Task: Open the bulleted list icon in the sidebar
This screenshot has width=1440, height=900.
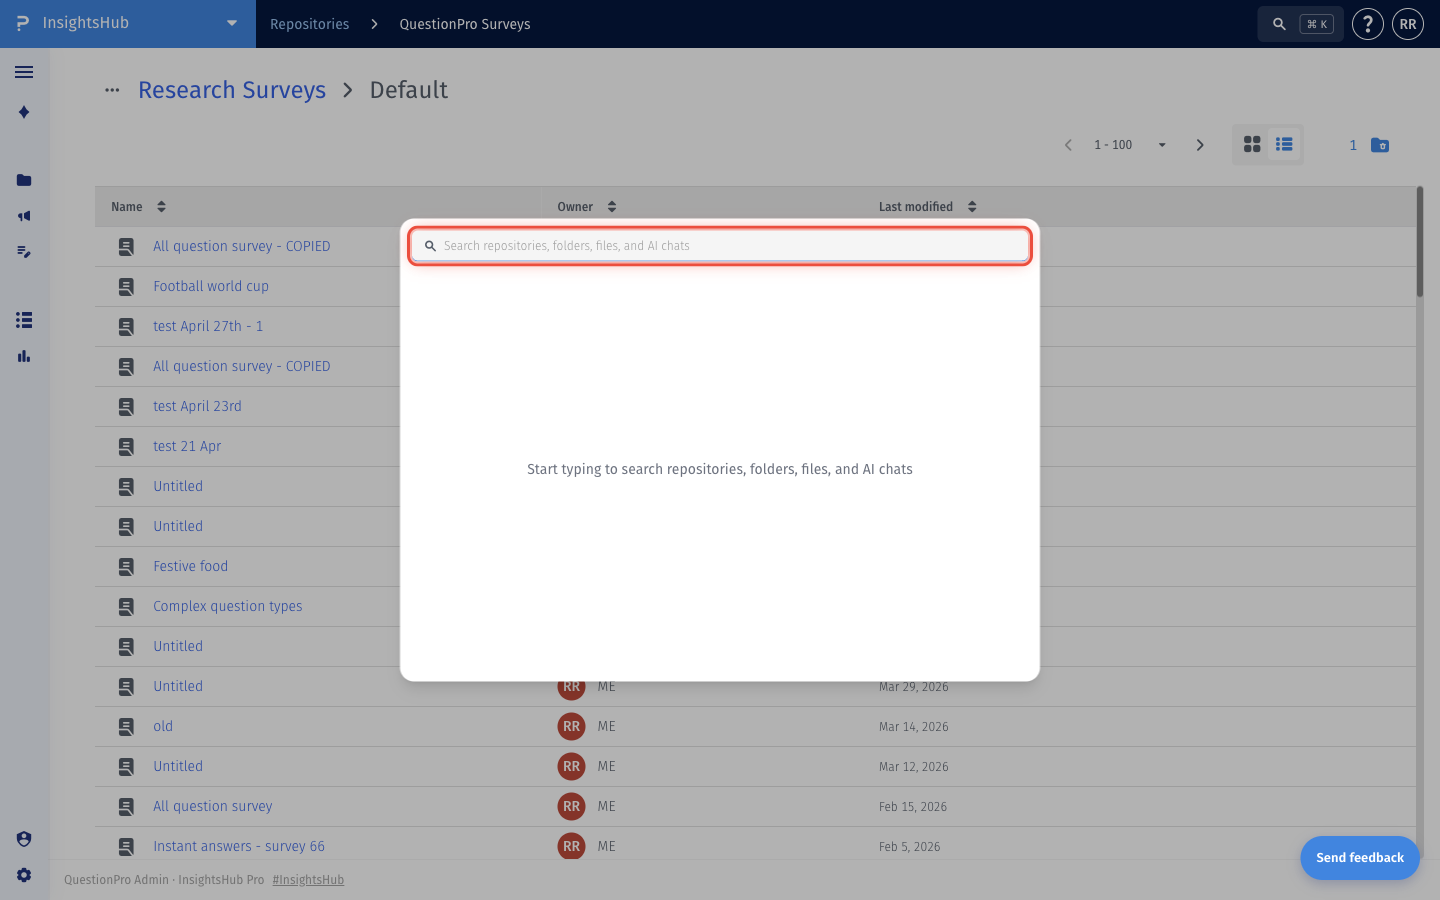Action: point(24,320)
